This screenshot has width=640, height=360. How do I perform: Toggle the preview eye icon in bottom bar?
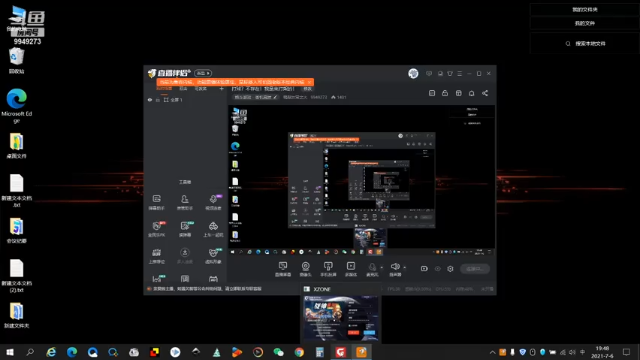pos(438,269)
